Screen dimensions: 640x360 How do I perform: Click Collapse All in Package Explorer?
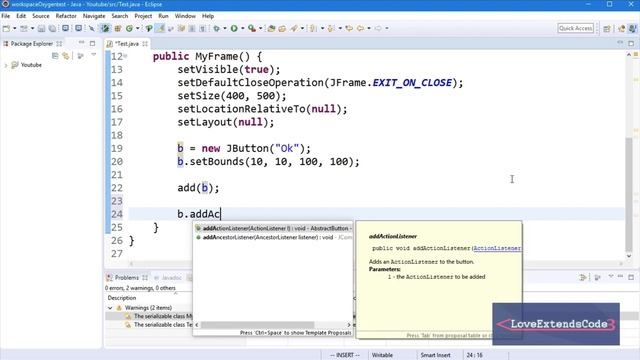coord(55,56)
